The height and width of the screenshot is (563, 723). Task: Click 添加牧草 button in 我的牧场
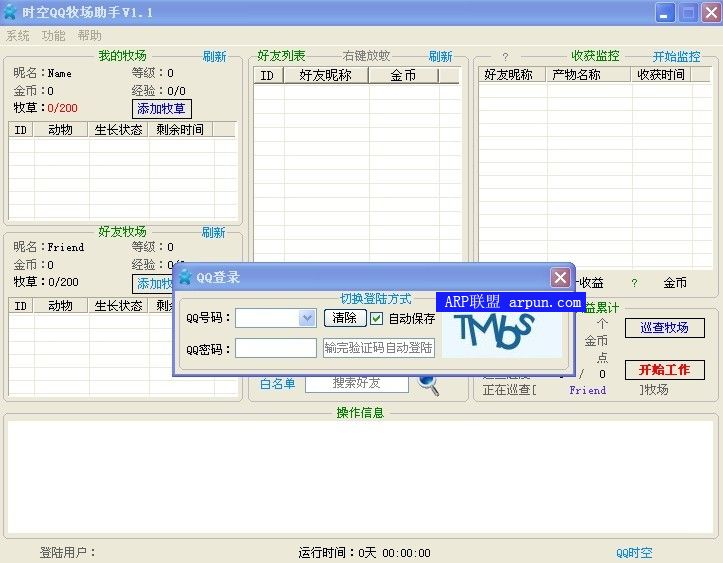coord(161,109)
